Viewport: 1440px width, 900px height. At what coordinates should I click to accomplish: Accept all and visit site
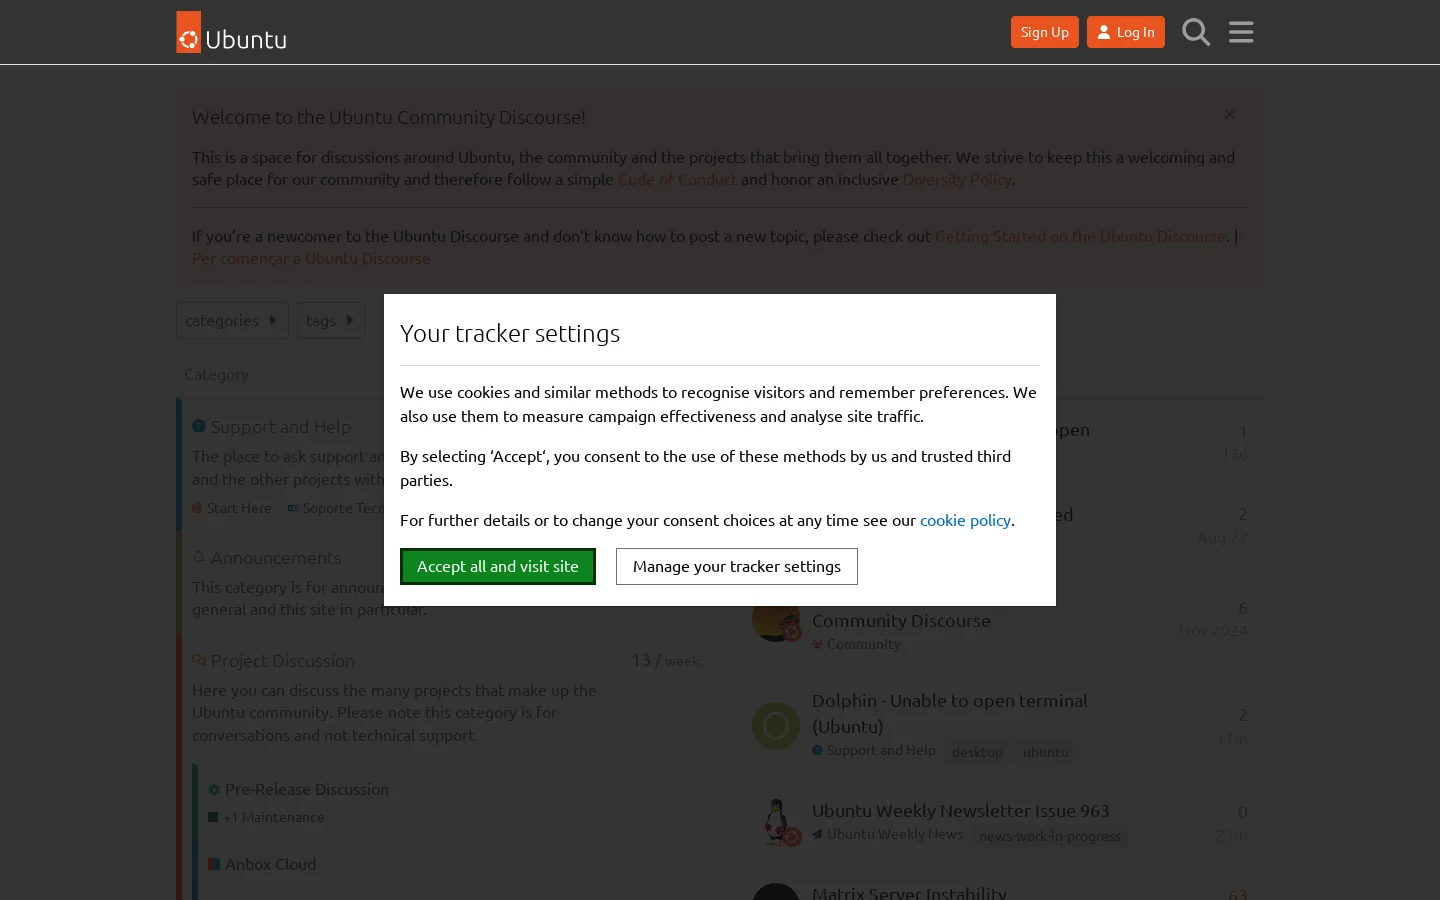[498, 566]
